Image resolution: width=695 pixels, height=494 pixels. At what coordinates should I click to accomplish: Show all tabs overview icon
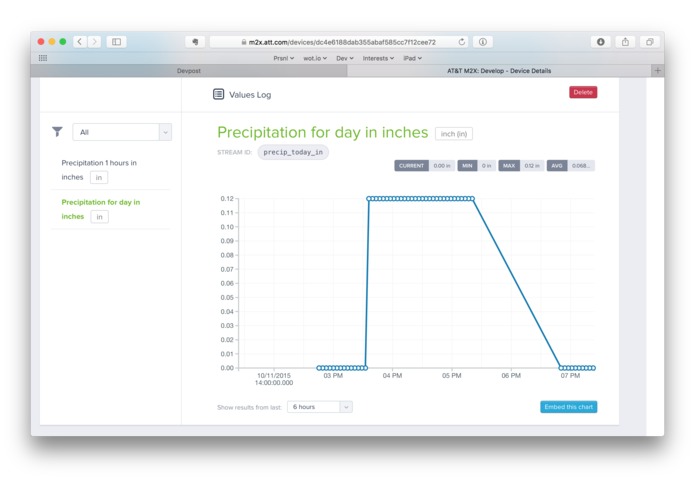tap(649, 42)
